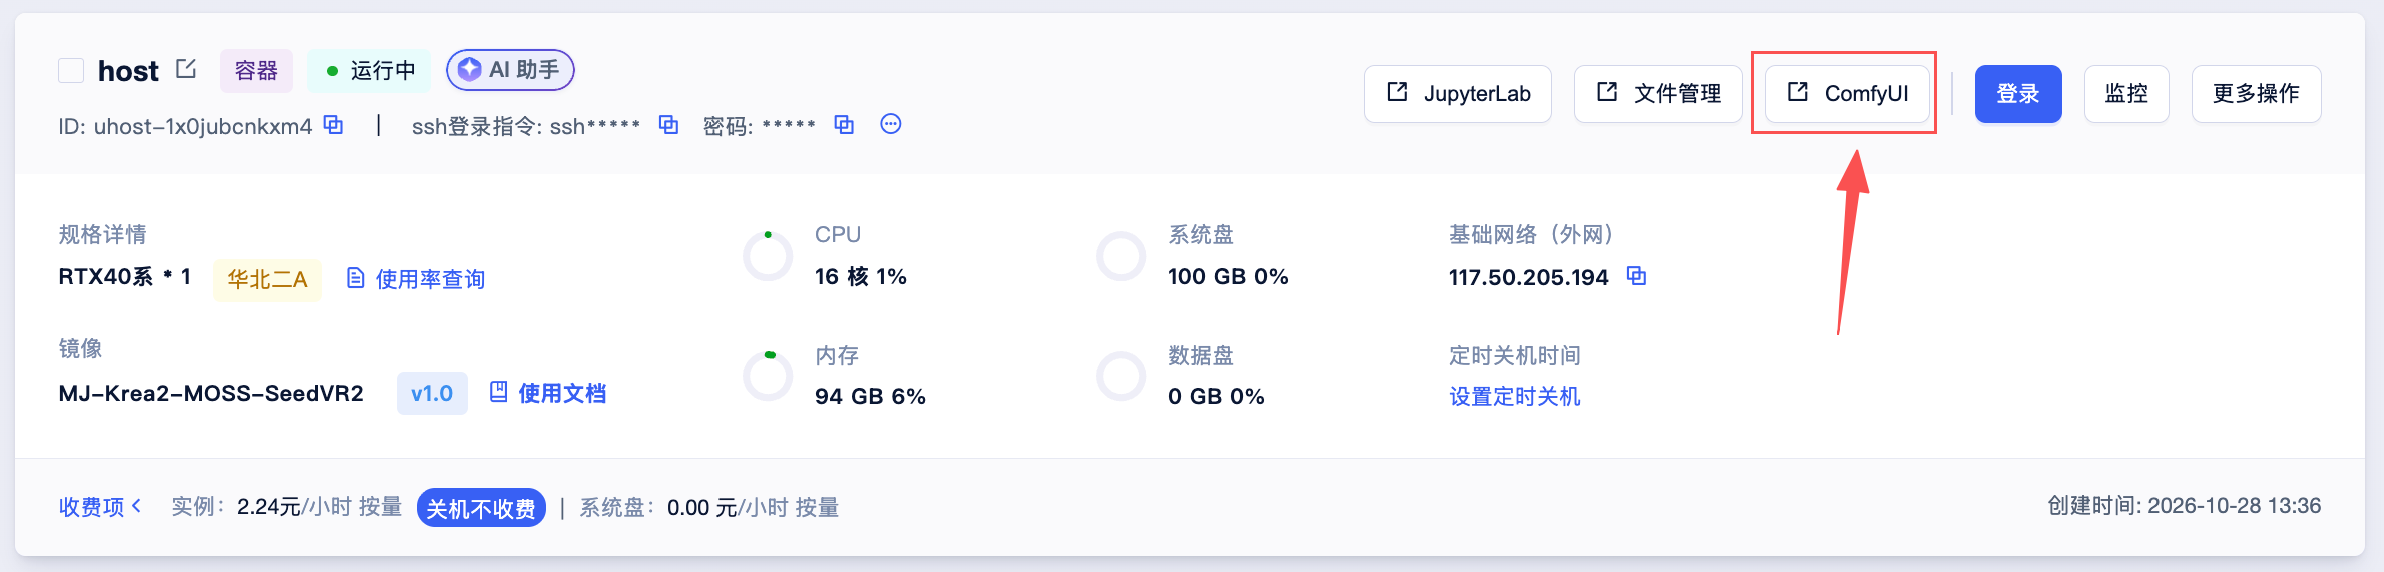Click the RTX40系 * 1 spec text
Image resolution: width=2384 pixels, height=572 pixels.
(x=125, y=277)
